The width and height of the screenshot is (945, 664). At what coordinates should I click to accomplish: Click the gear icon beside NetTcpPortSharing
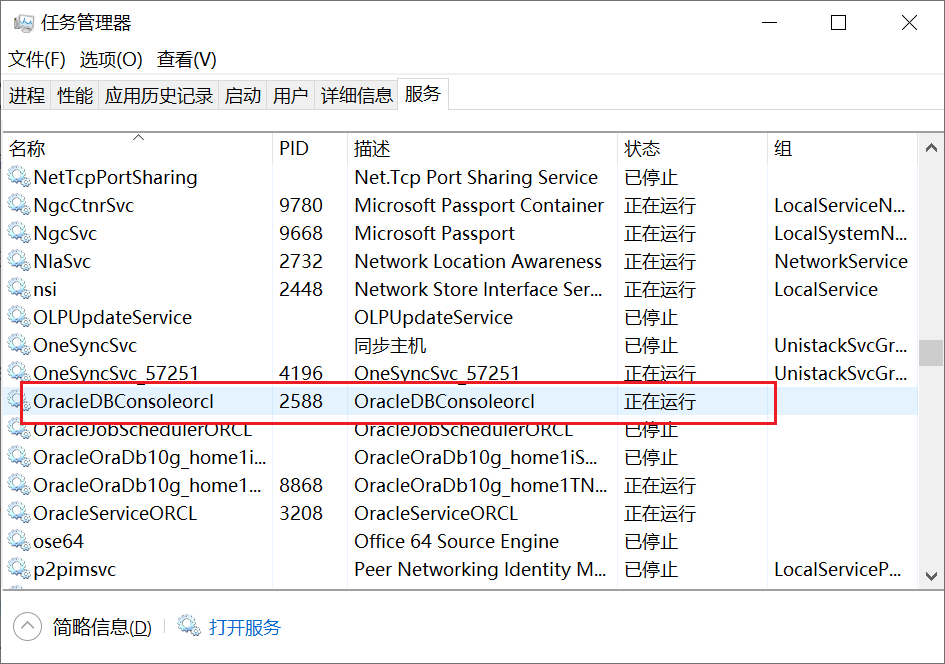tap(19, 177)
